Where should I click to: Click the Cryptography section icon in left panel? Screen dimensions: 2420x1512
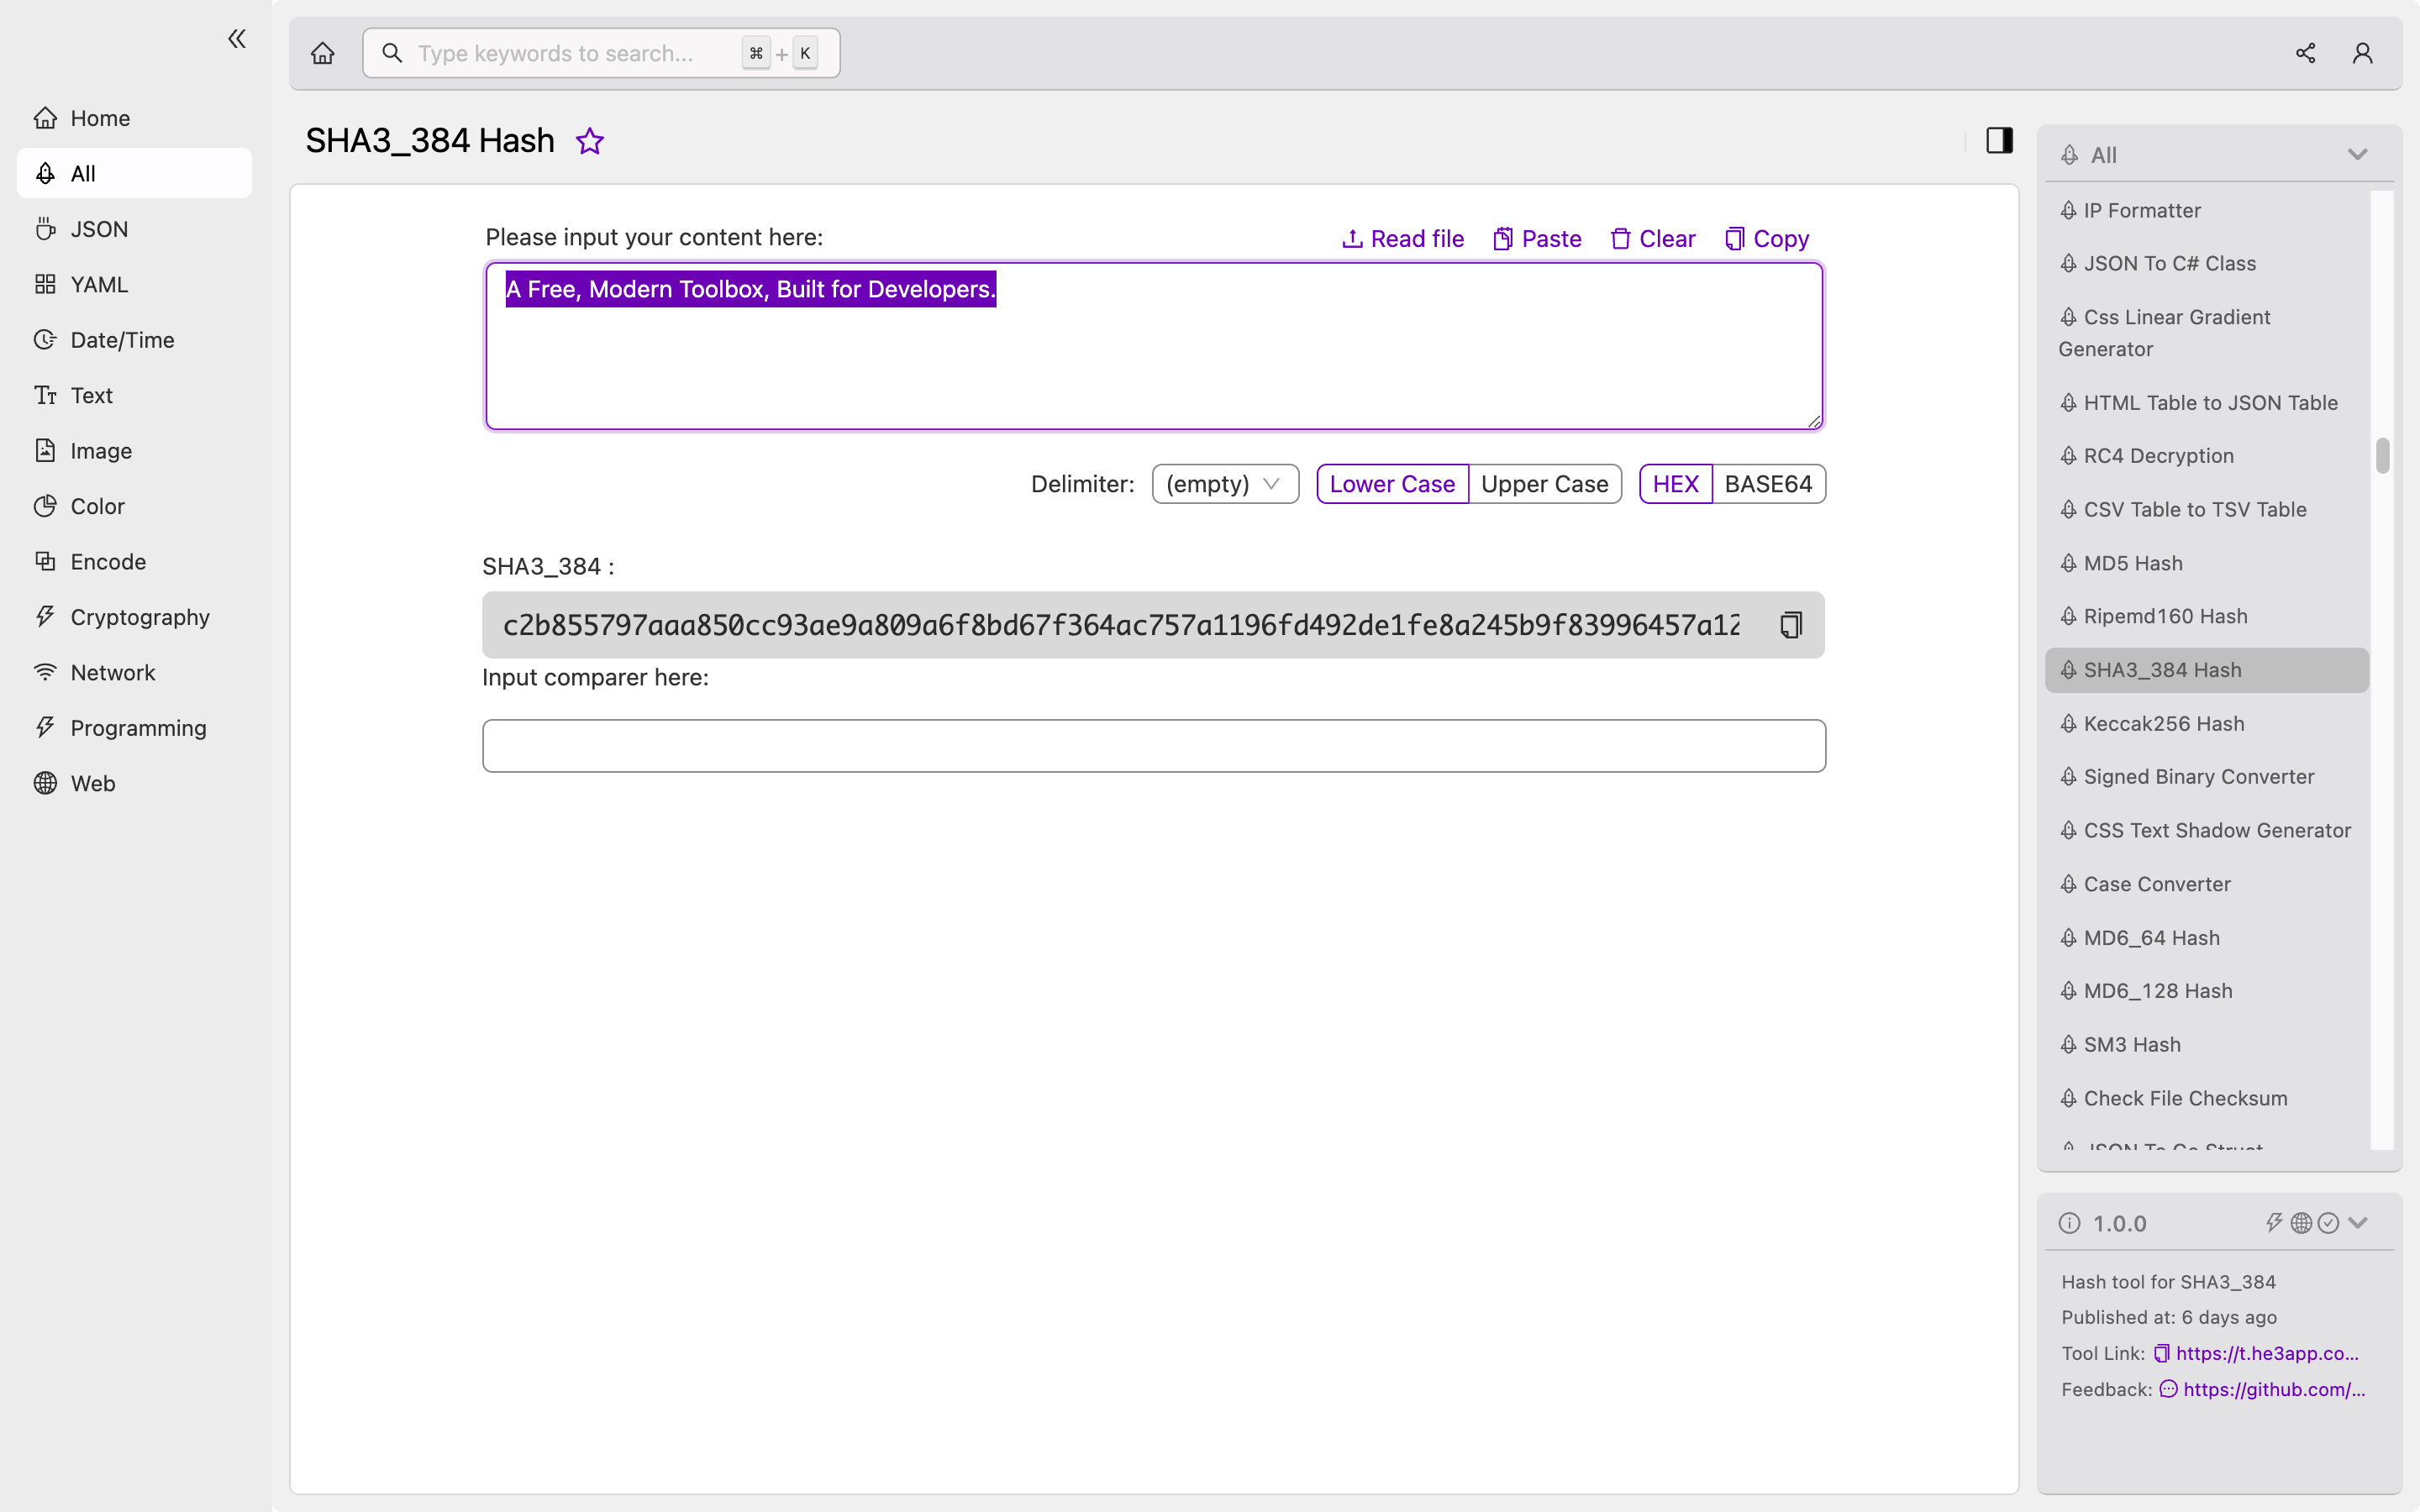42,615
